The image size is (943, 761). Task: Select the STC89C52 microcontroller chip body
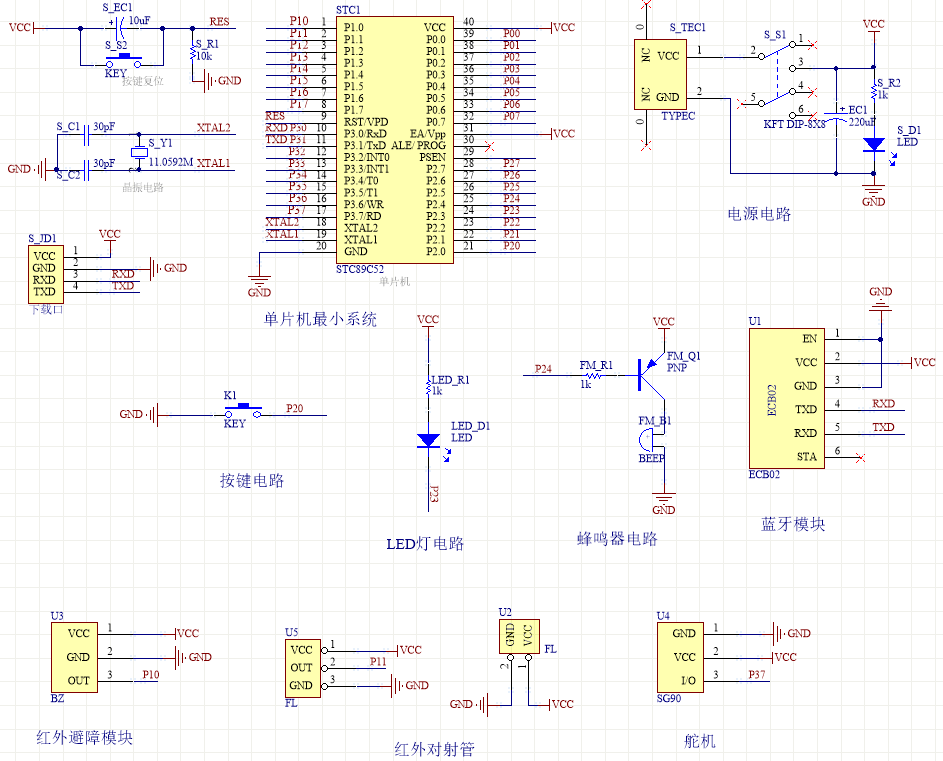coord(395,140)
